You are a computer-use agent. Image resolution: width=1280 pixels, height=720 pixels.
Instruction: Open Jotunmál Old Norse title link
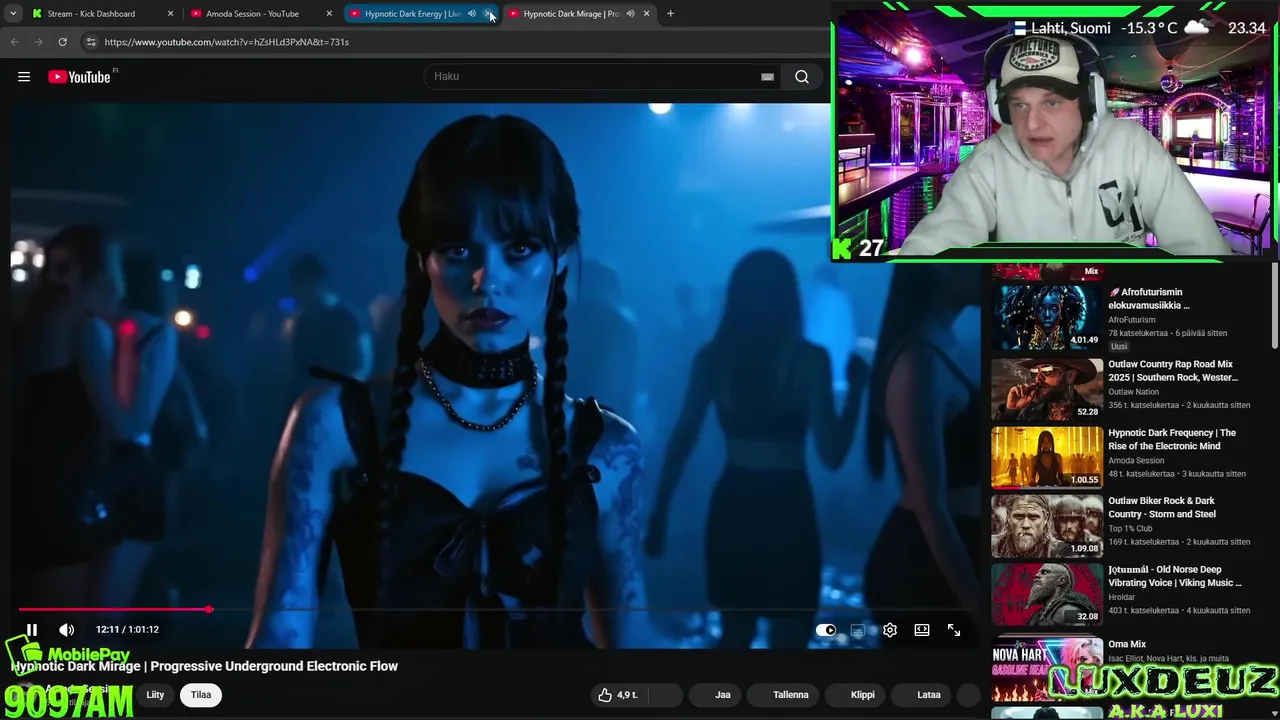point(1175,576)
